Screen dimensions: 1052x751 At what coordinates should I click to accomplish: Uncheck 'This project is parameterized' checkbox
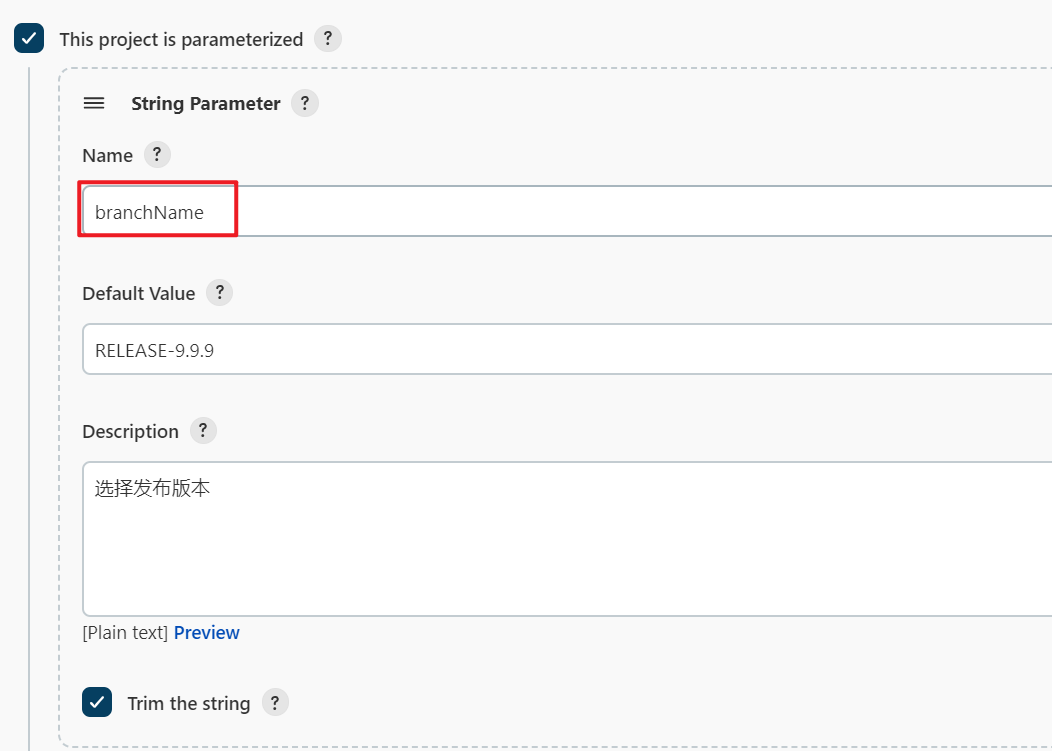click(29, 38)
